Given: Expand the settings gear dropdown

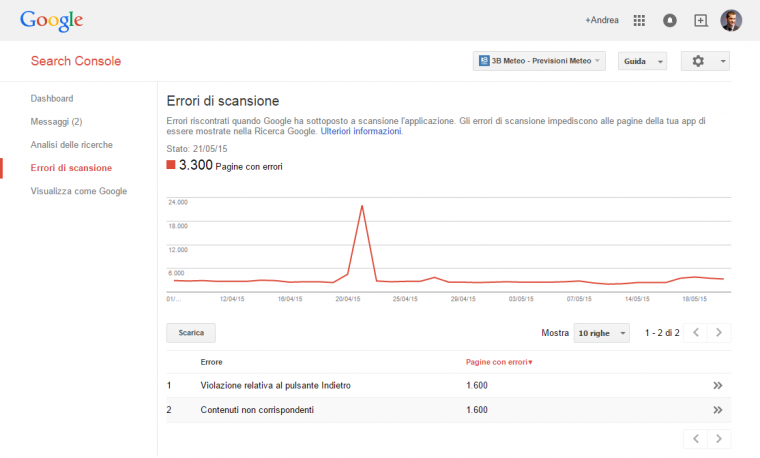Looking at the screenshot, I should click(x=705, y=61).
